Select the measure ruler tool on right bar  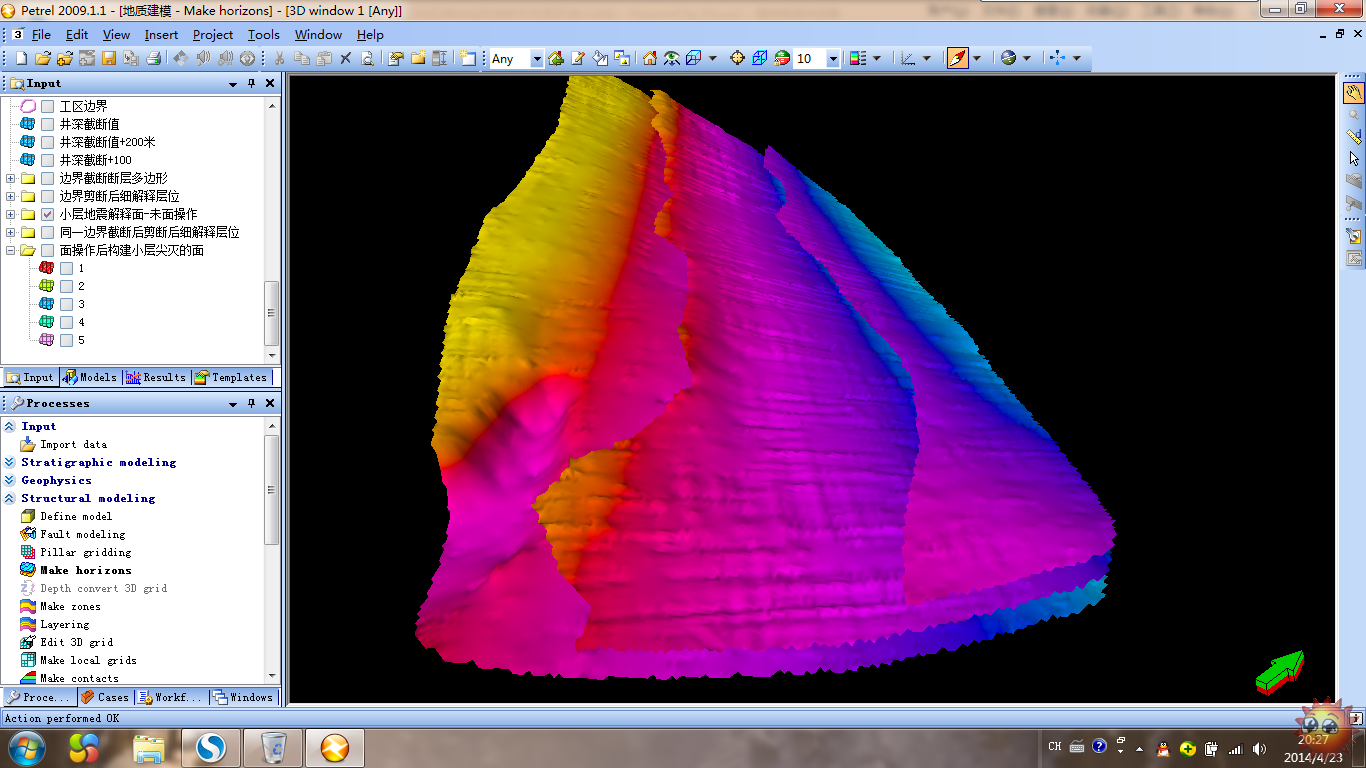(1354, 136)
